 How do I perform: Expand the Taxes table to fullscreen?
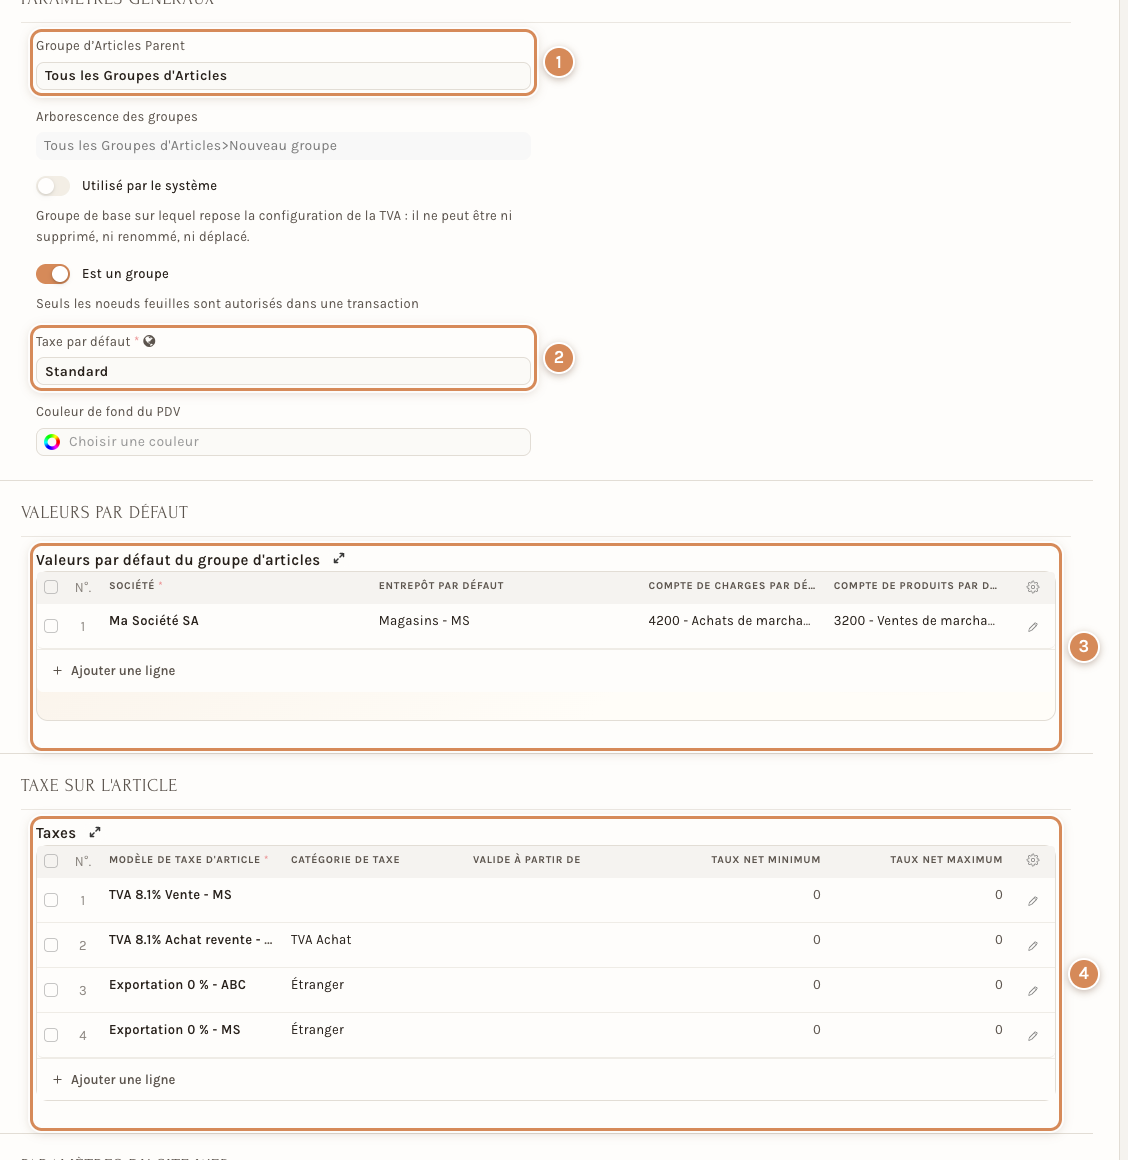(95, 832)
